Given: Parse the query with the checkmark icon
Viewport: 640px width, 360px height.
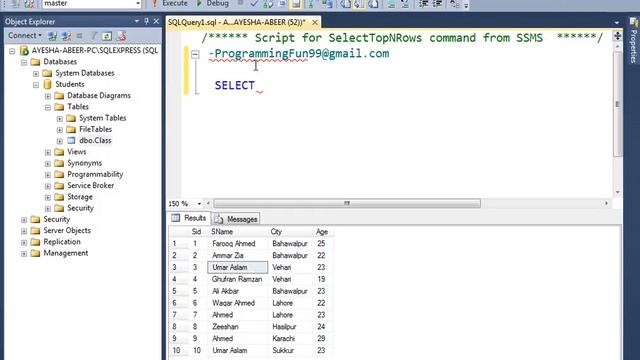Looking at the screenshot, I should [254, 4].
